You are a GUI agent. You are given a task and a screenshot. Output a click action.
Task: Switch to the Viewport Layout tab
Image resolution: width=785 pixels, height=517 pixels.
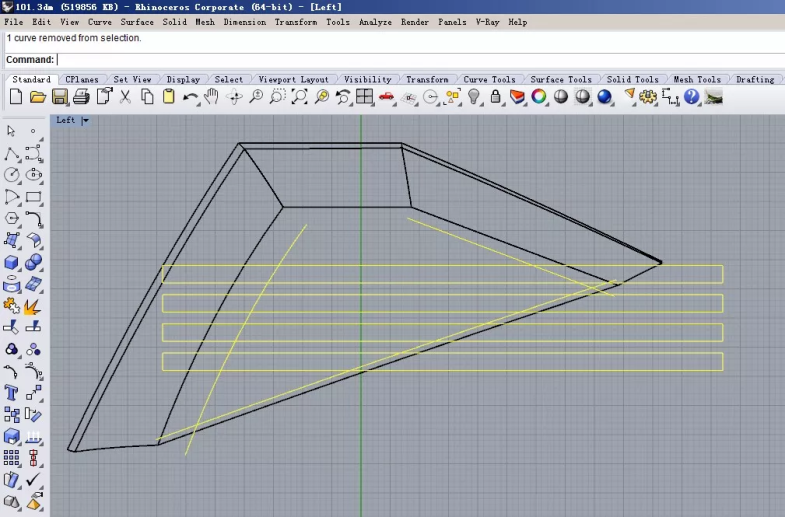coord(293,80)
